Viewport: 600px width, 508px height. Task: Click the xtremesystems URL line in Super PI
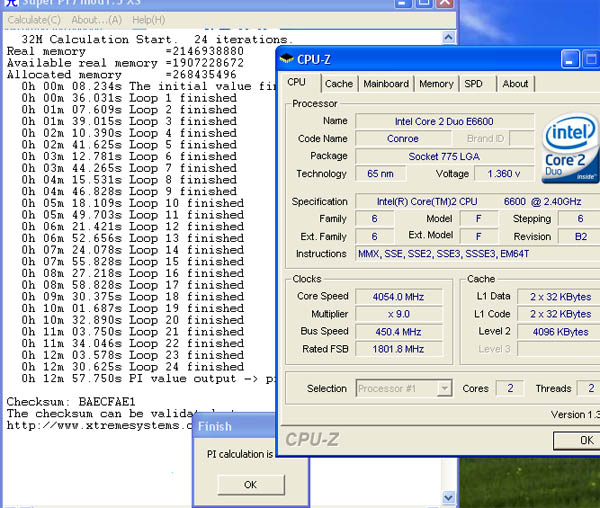[99, 425]
